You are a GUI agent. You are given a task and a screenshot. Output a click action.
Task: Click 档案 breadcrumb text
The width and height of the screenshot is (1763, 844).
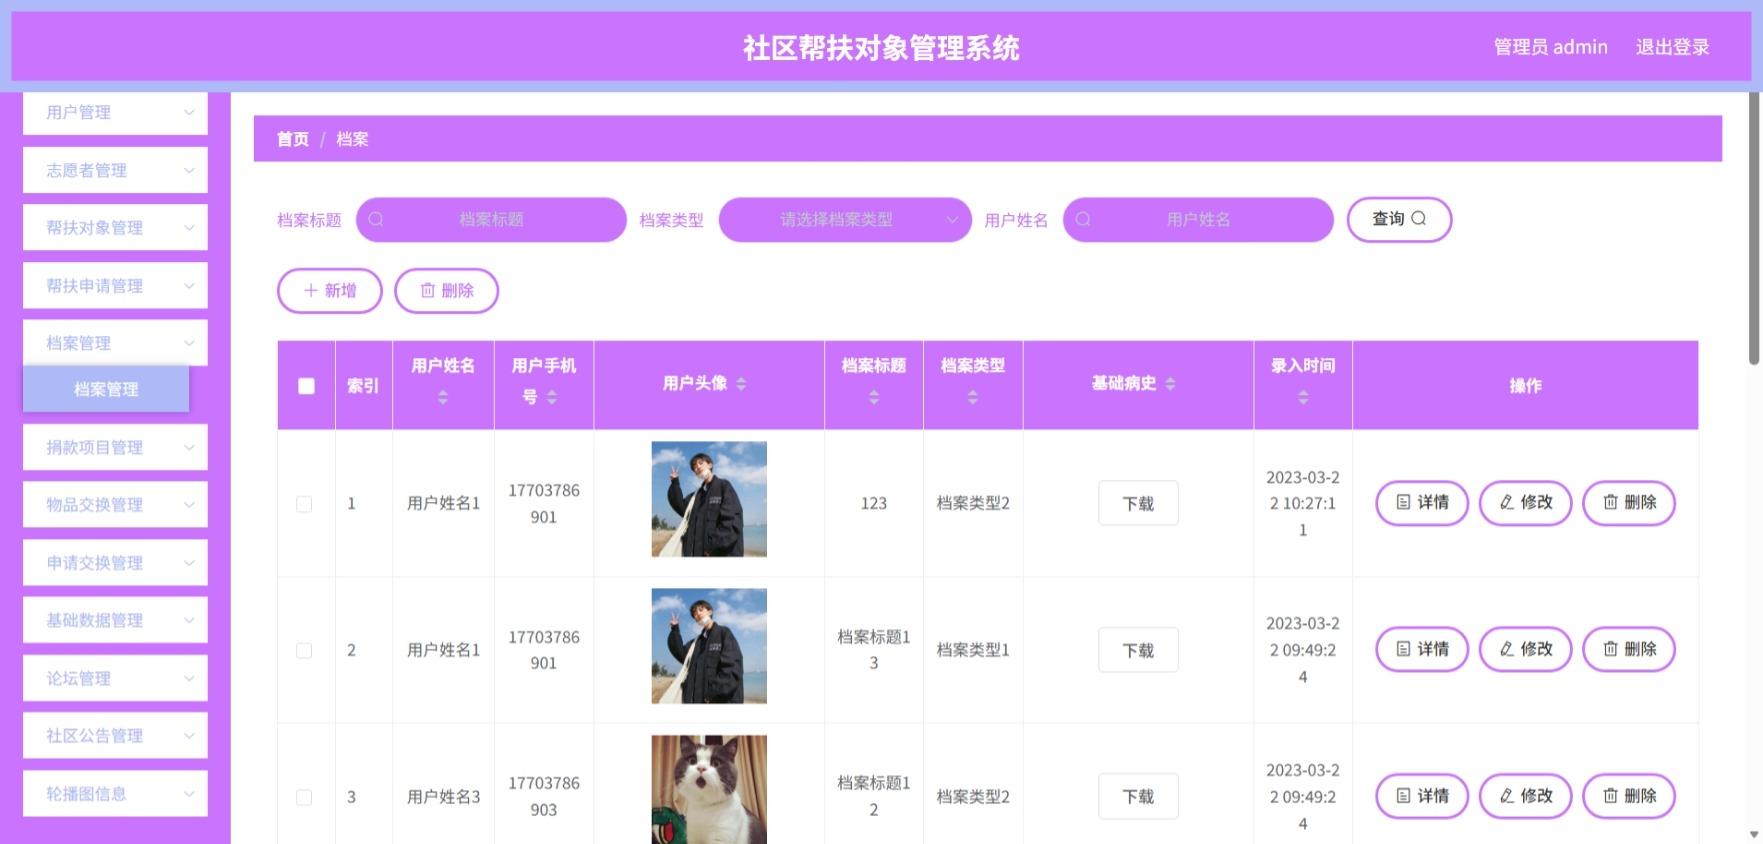click(x=352, y=139)
